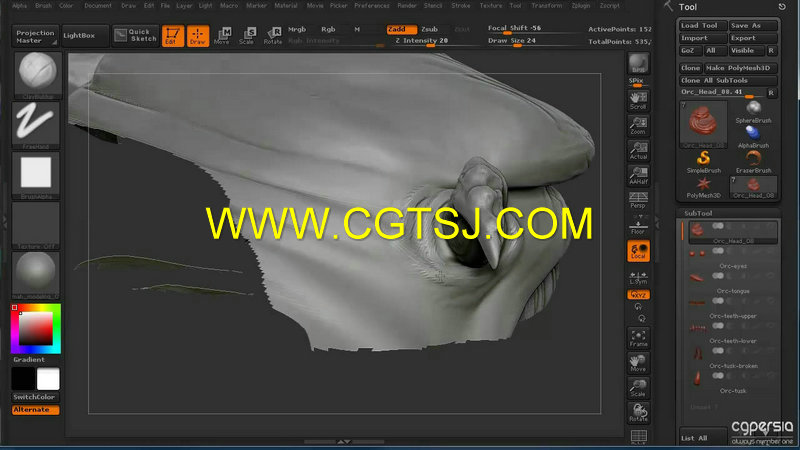The width and height of the screenshot is (800, 450).
Task: Select the black secondary color swatch
Action: pos(23,379)
